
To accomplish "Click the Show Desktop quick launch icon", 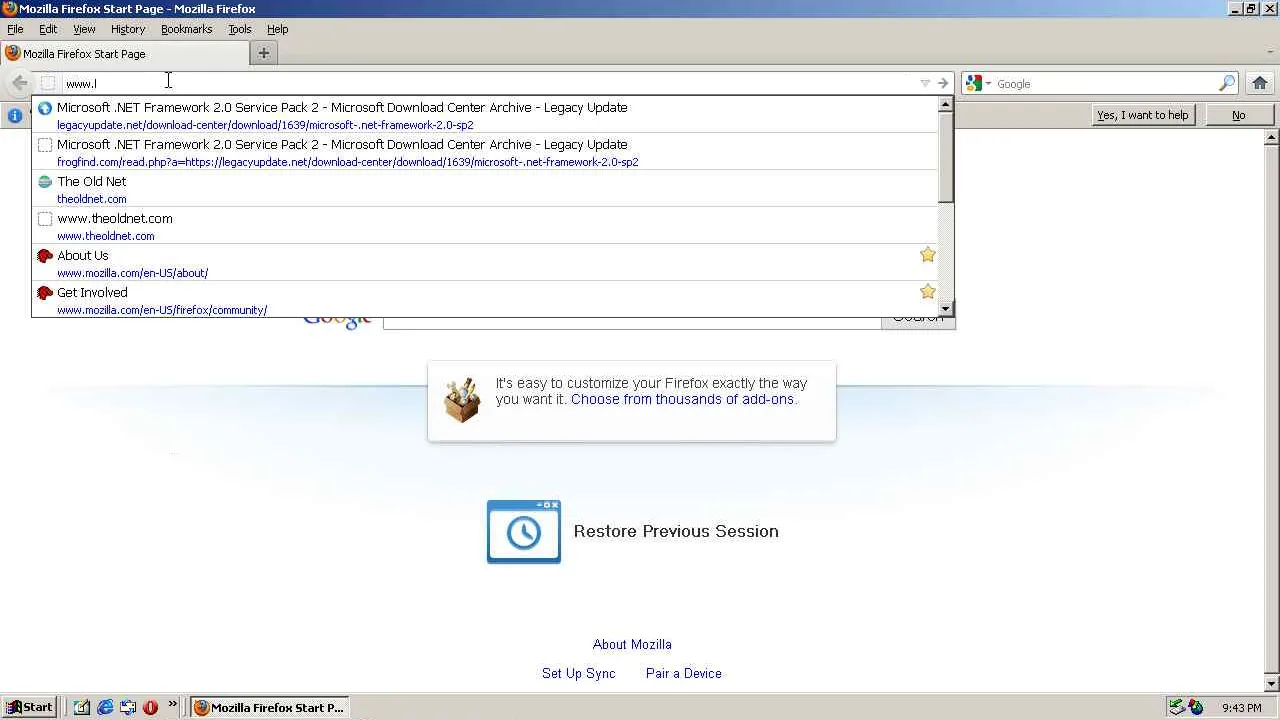I will tap(82, 707).
